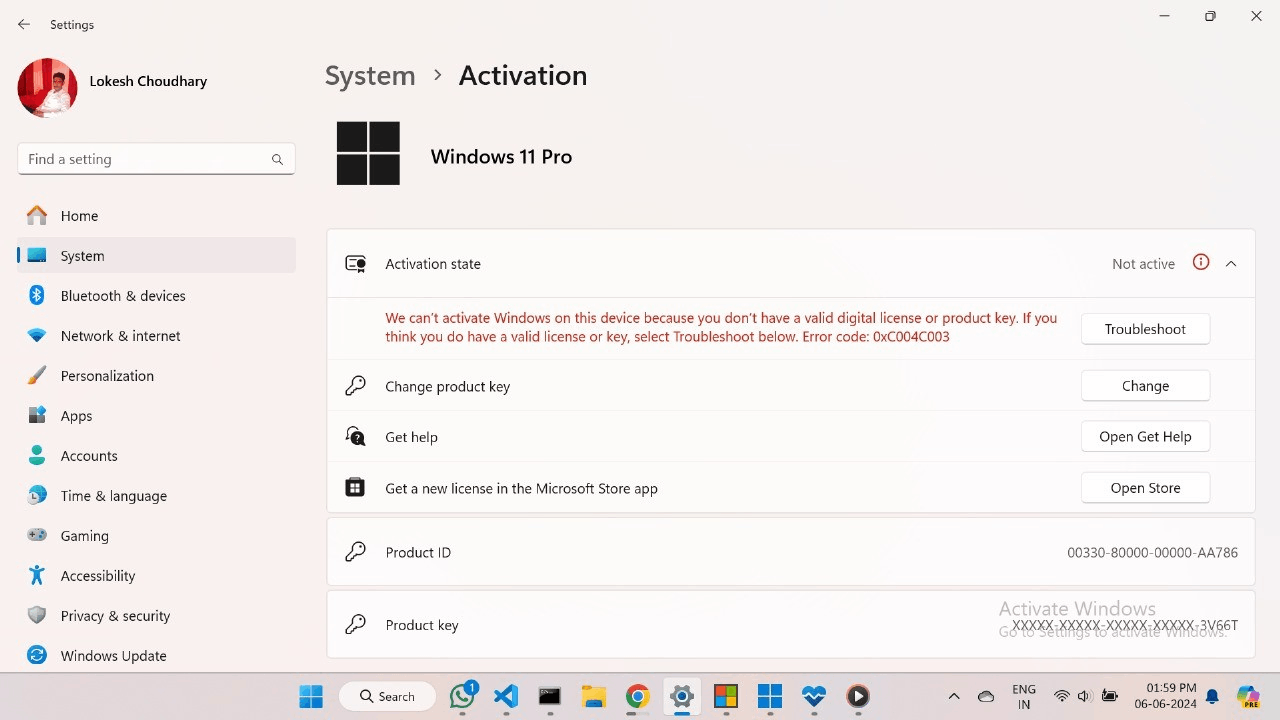
Task: Click the back arrow in Settings
Action: click(24, 24)
